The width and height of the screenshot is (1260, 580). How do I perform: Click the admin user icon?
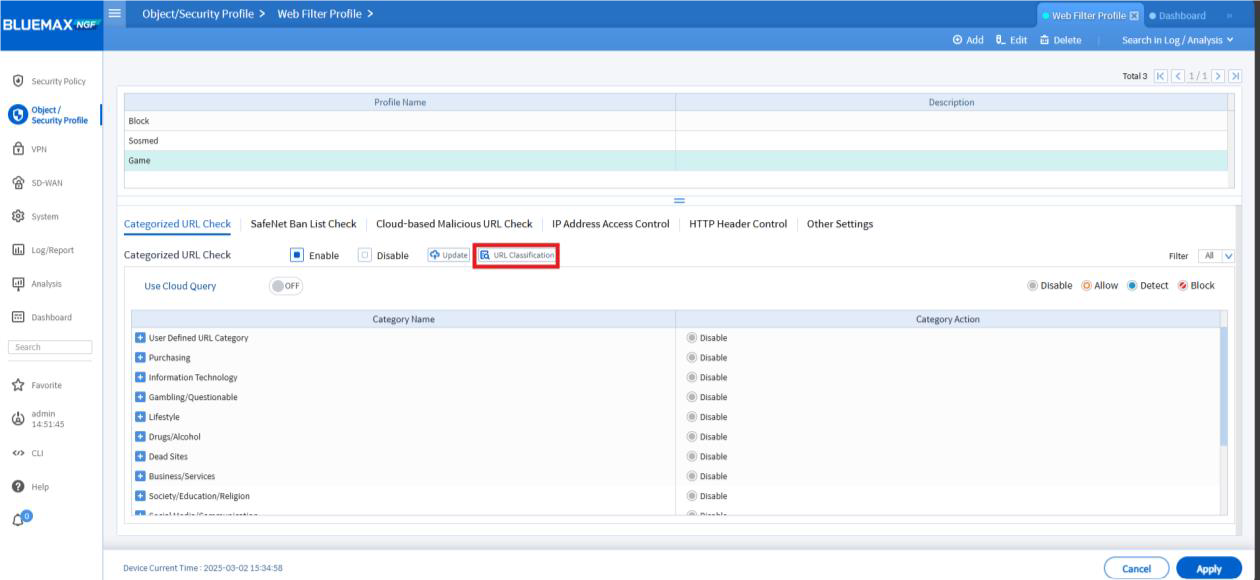coord(18,419)
